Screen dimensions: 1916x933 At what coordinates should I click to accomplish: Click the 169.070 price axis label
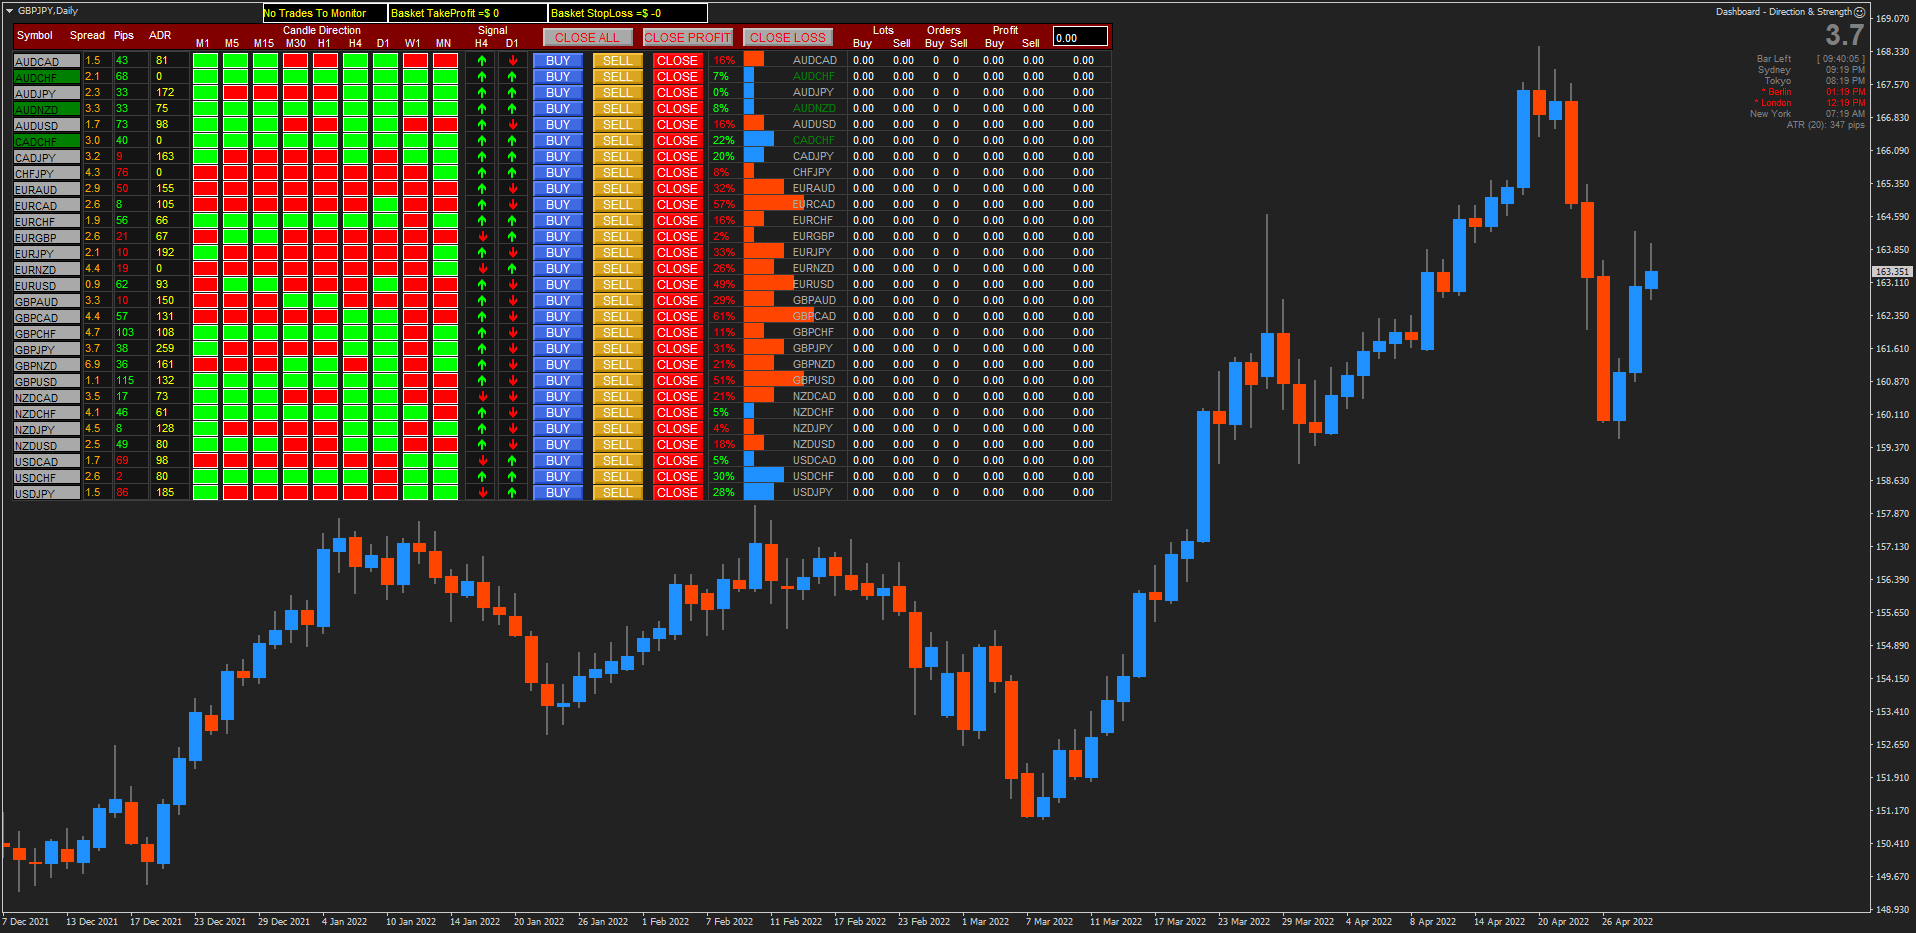coord(1893,18)
